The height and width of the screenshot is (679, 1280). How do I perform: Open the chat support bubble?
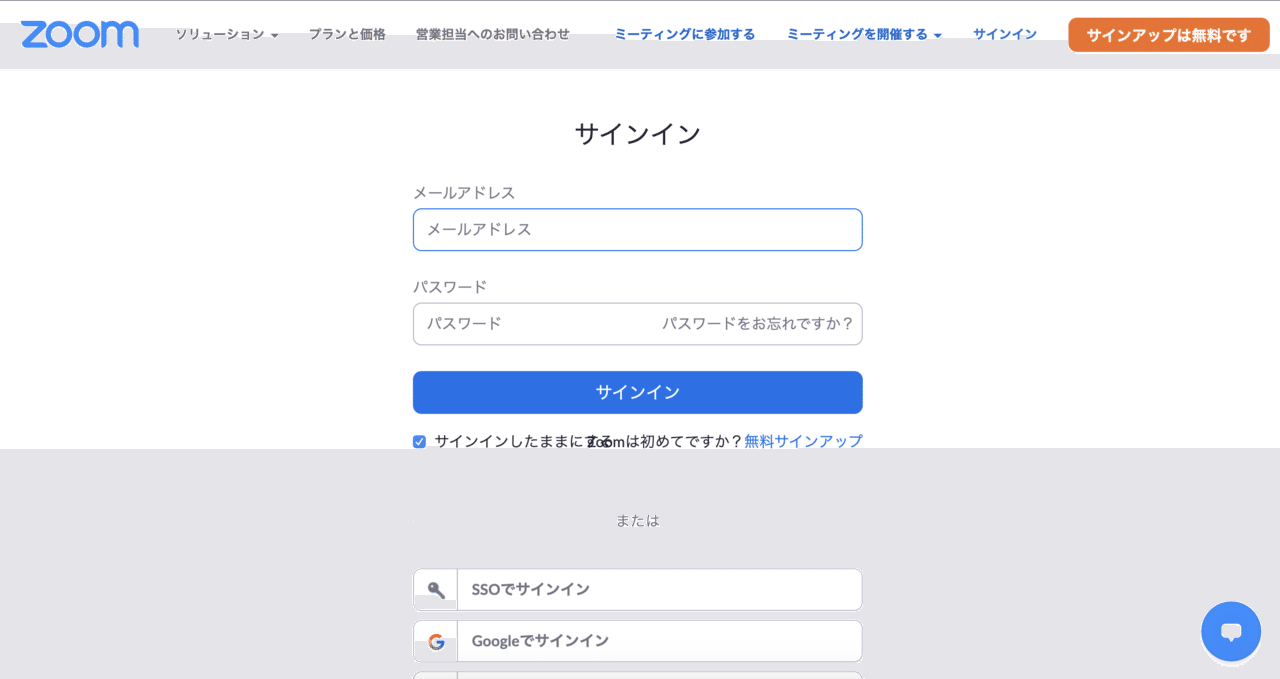click(x=1230, y=632)
